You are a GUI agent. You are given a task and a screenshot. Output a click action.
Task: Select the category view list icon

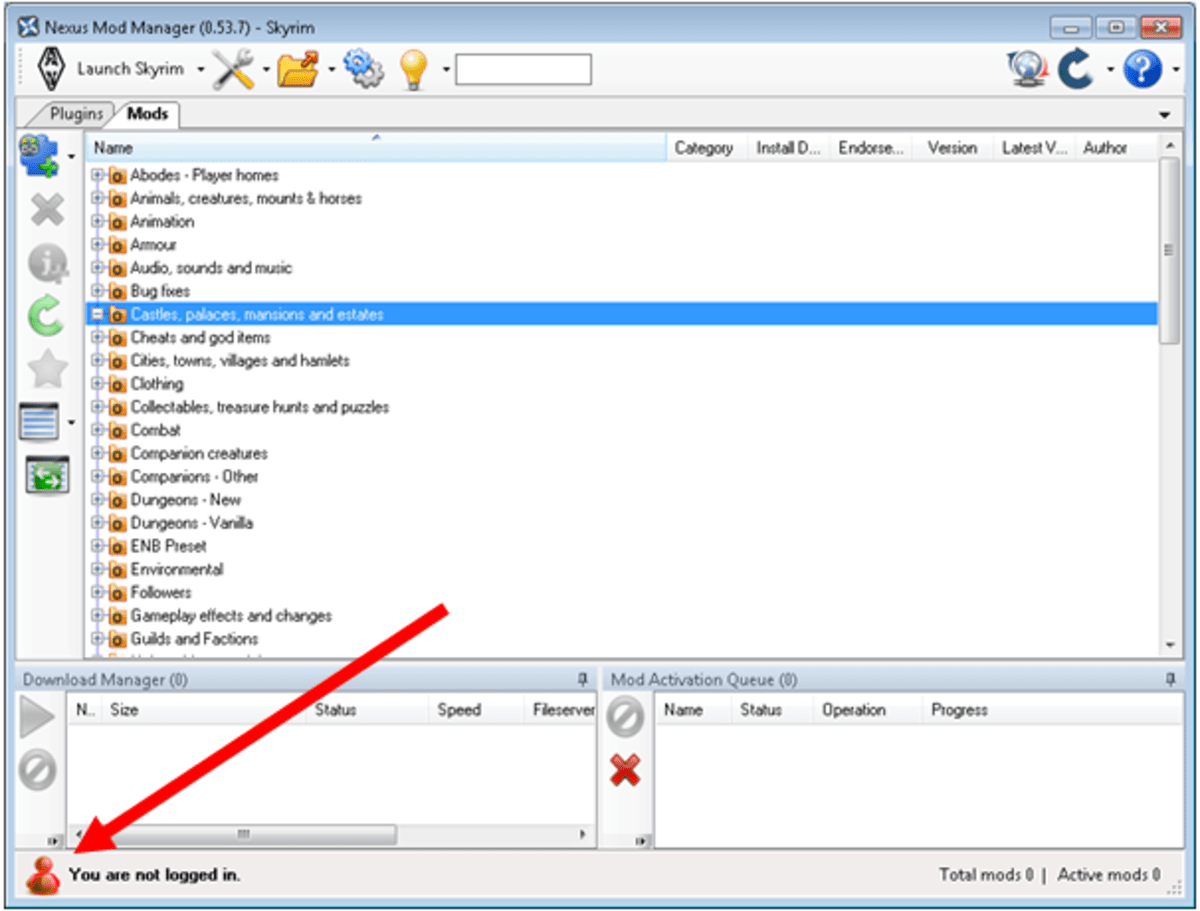pyautogui.click(x=41, y=421)
